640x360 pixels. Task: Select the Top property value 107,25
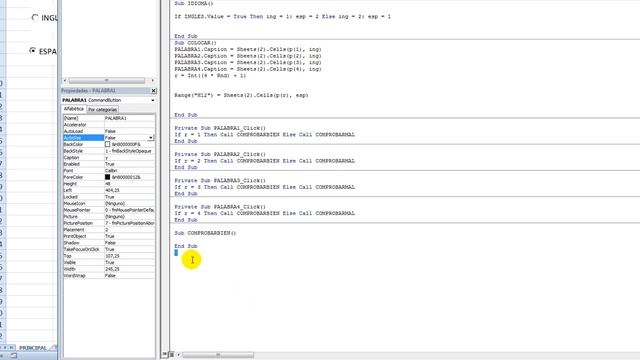(x=130, y=256)
